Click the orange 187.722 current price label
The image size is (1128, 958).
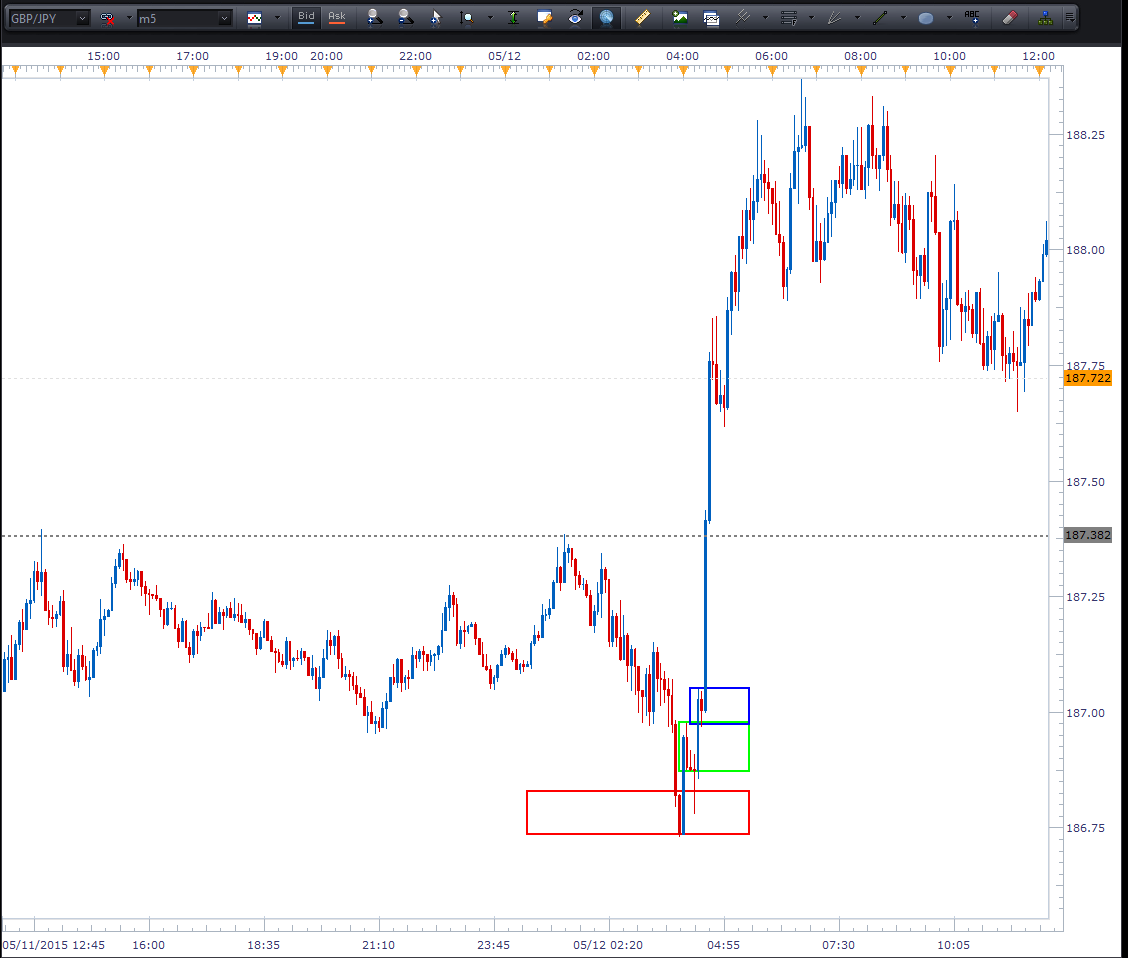tap(1088, 378)
